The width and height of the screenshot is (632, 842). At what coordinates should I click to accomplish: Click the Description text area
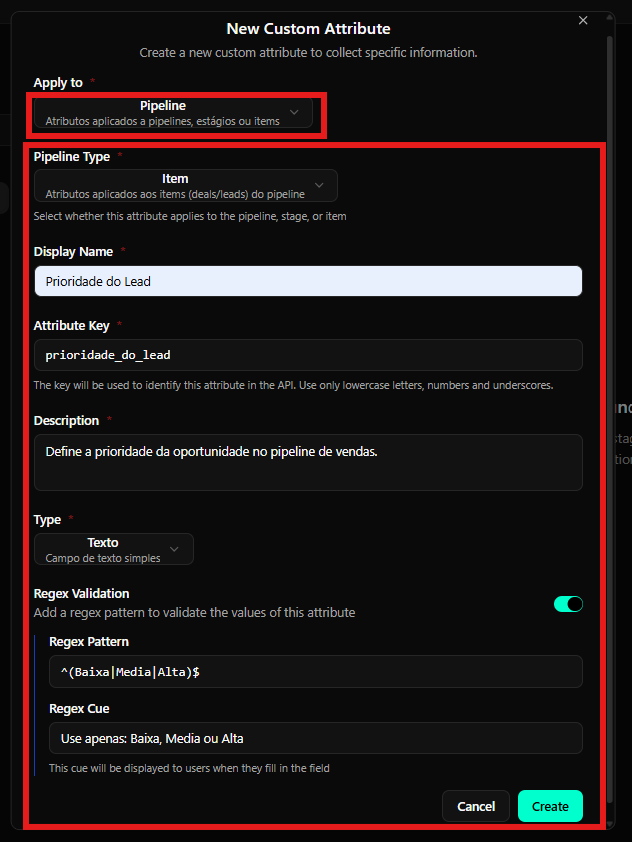[308, 462]
